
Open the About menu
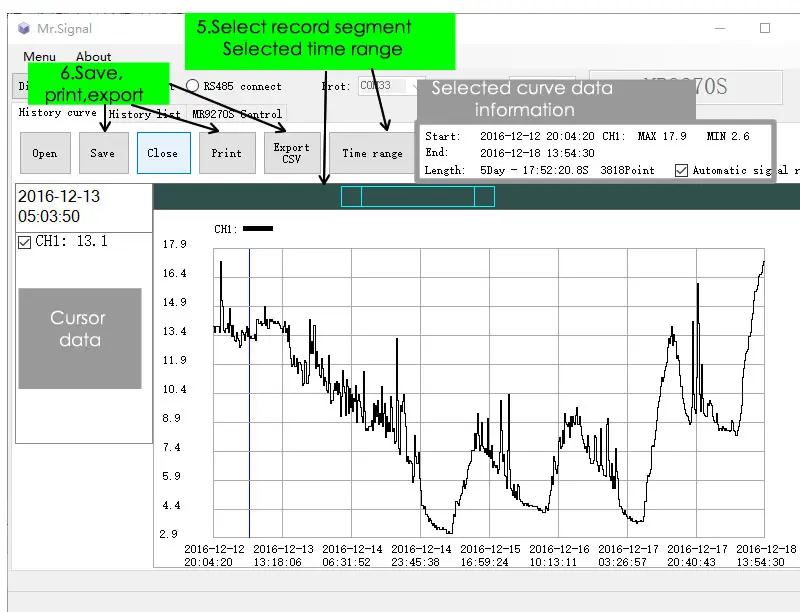pyautogui.click(x=93, y=56)
